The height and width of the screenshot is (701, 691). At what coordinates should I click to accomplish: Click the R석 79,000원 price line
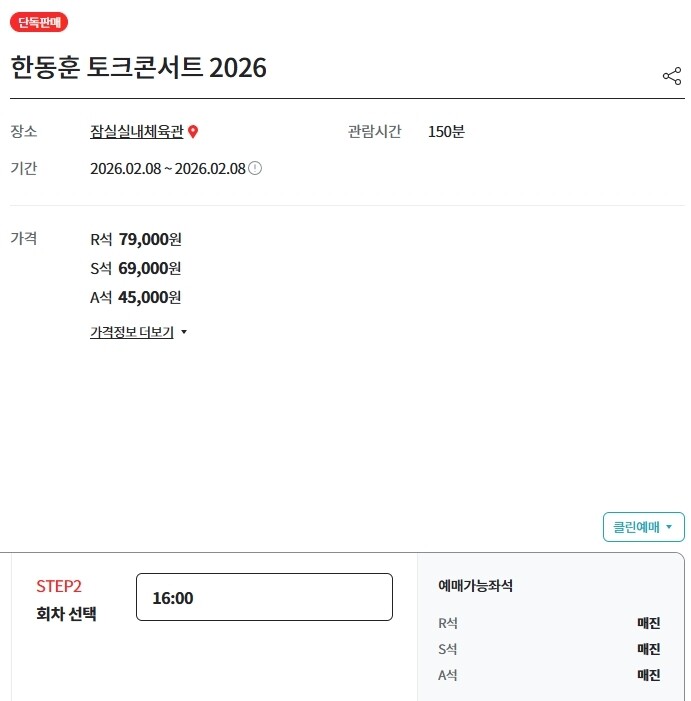136,239
